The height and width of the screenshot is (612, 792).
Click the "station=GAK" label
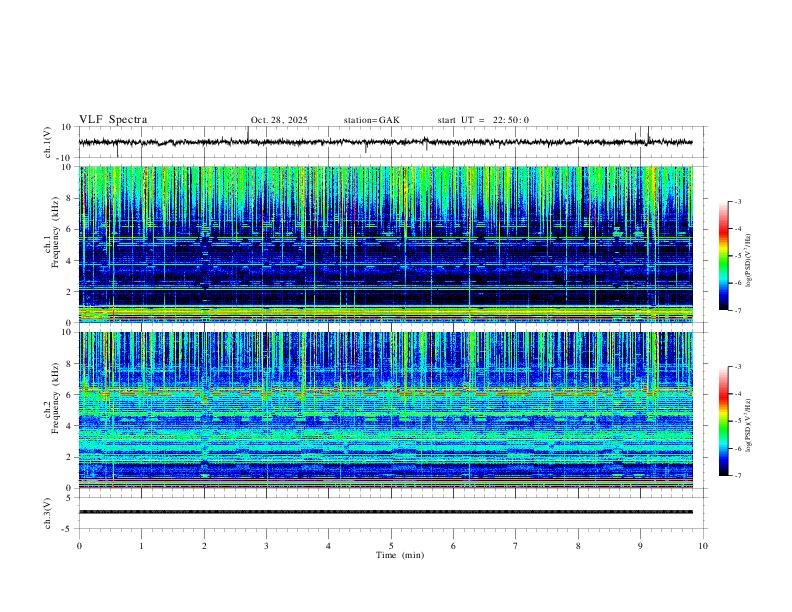tap(371, 120)
